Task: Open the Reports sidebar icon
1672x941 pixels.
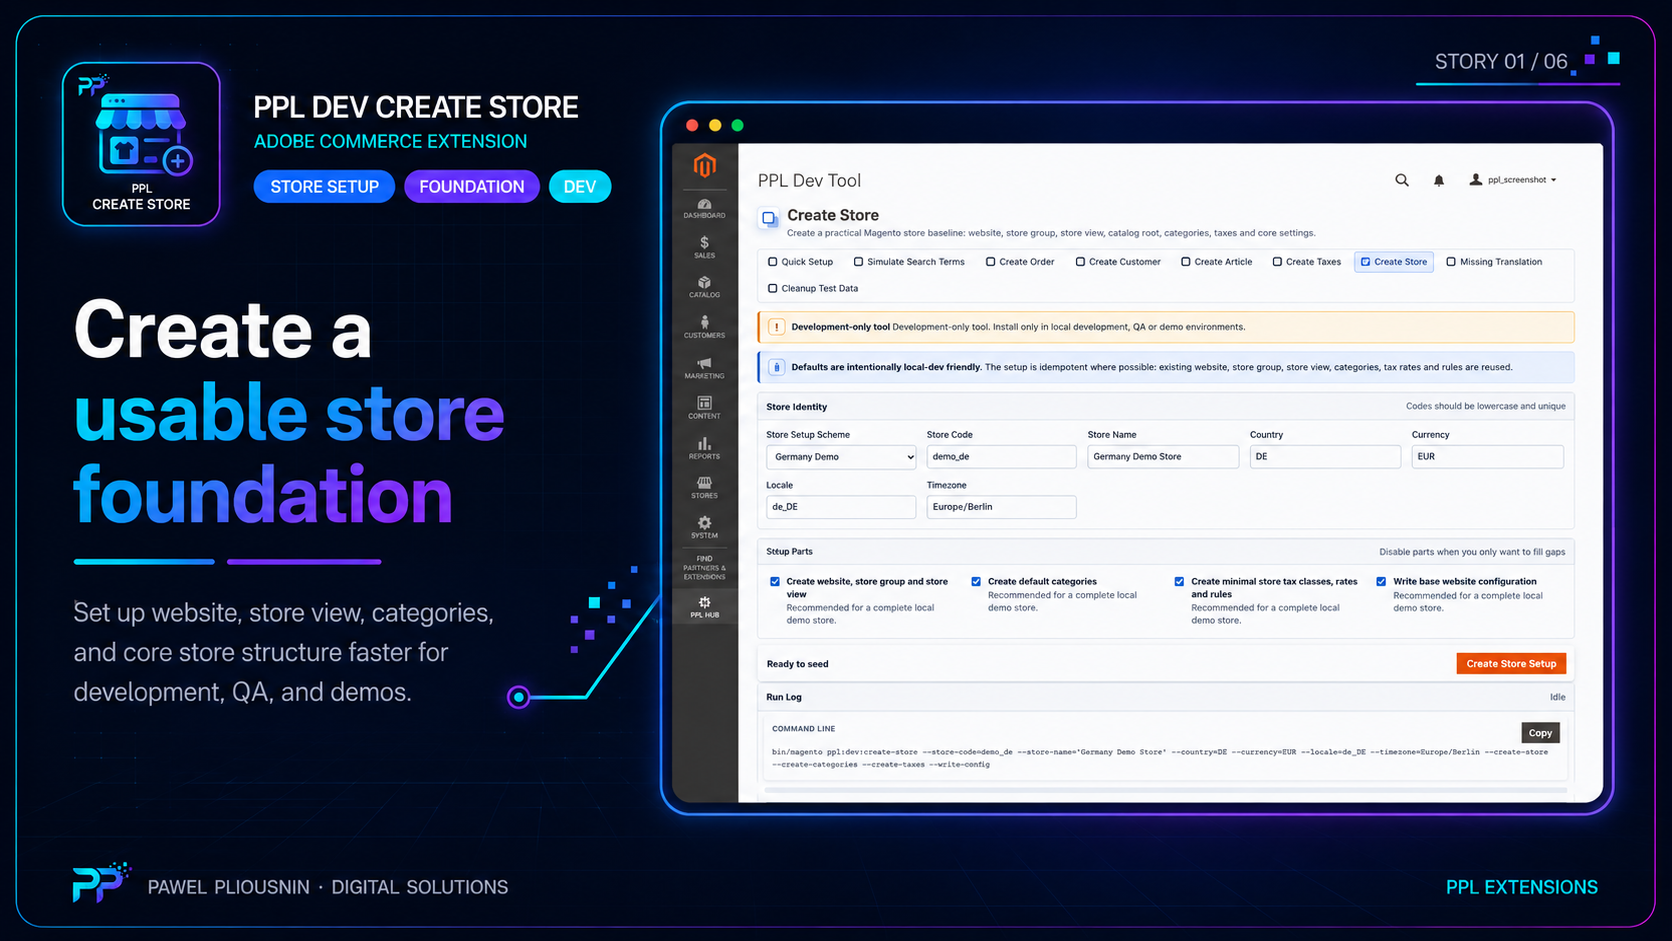Action: (x=704, y=447)
